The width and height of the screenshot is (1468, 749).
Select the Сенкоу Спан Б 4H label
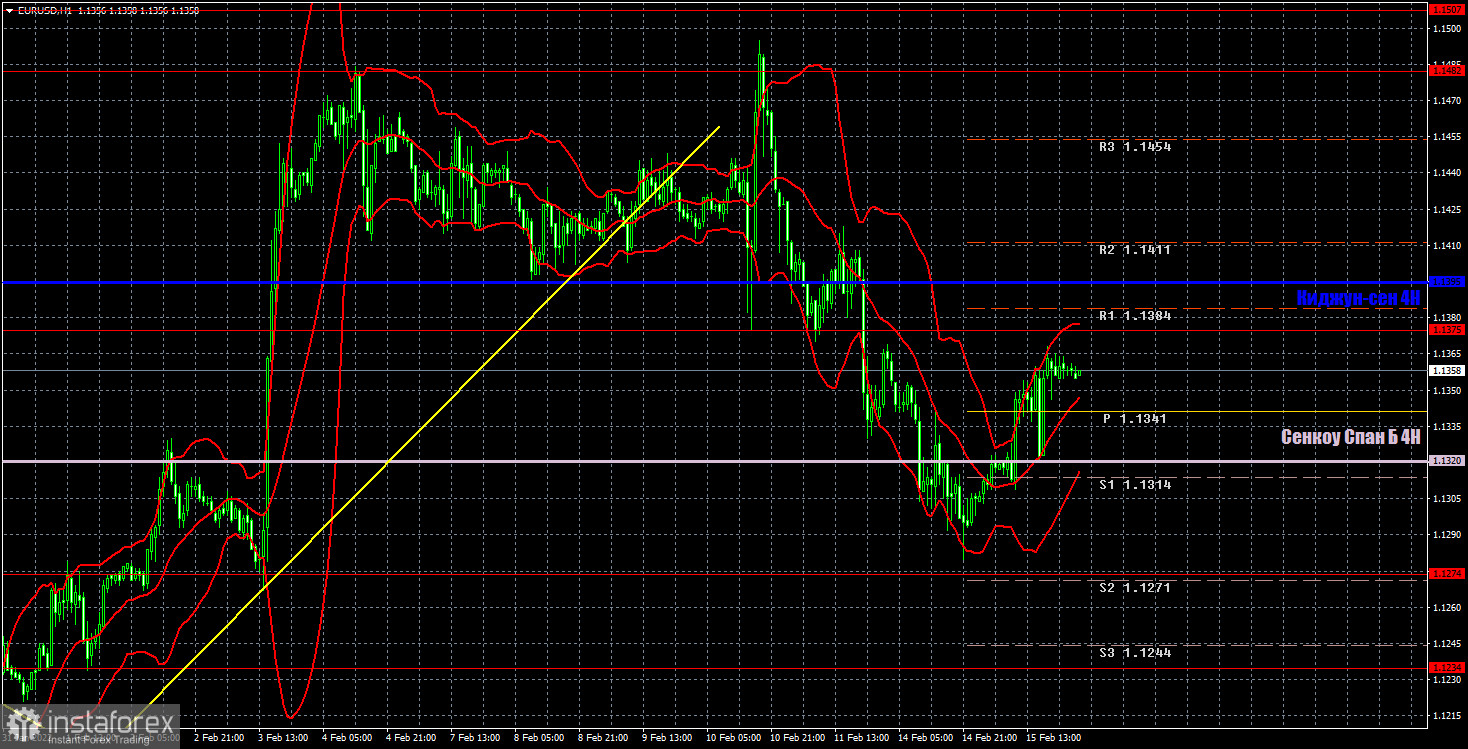[x=1351, y=437]
